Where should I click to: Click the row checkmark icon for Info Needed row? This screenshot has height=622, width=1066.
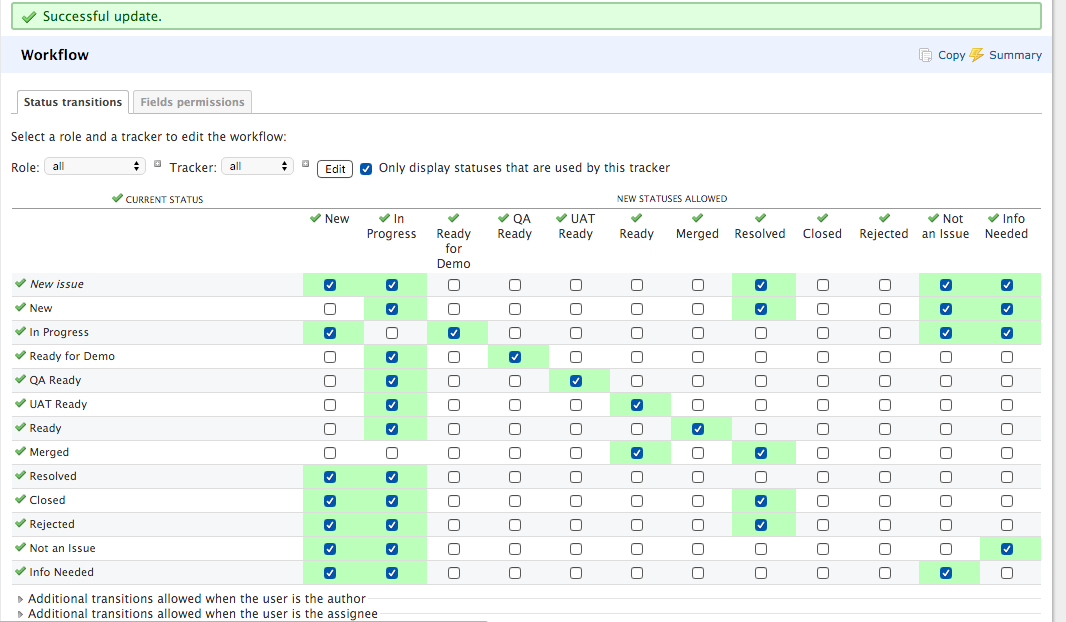[x=20, y=571]
